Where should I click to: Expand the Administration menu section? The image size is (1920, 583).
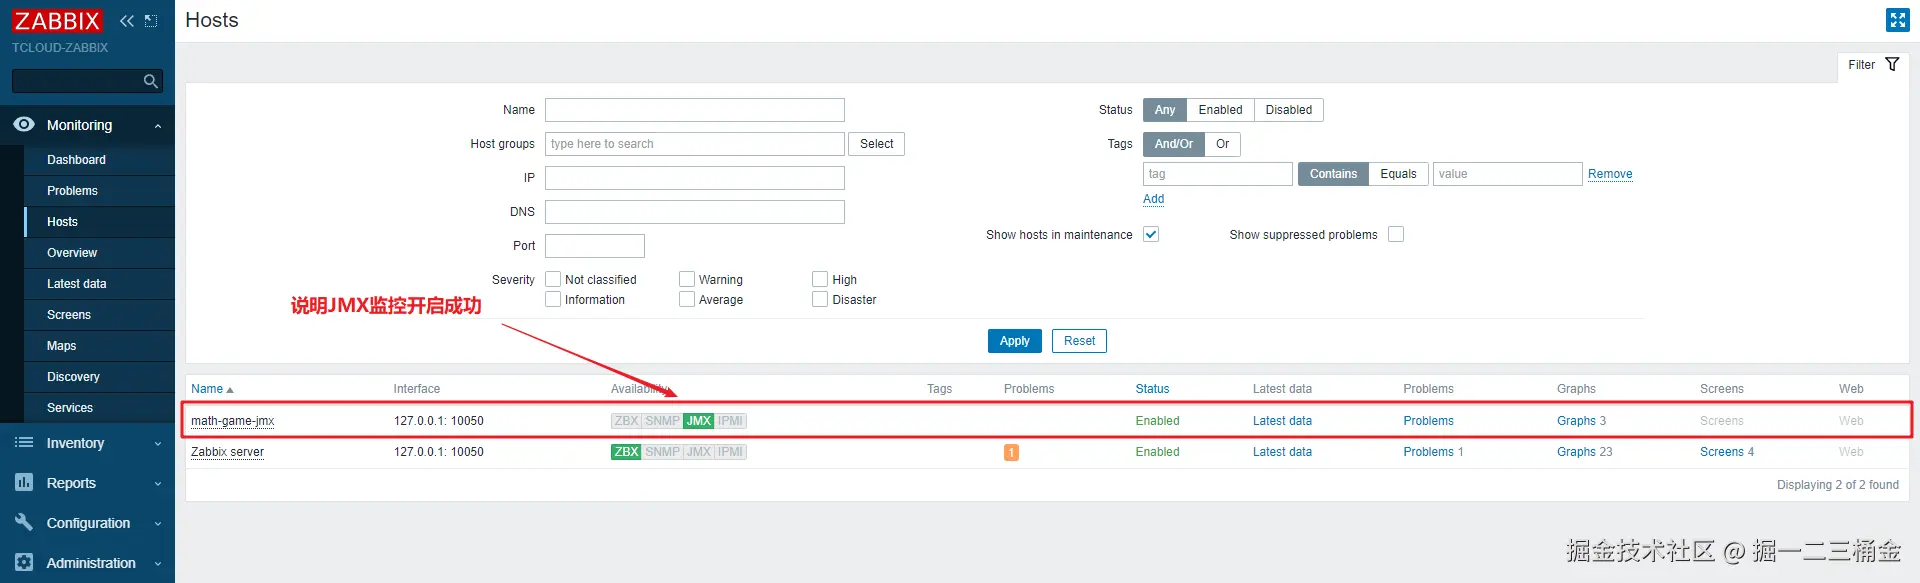pyautogui.click(x=158, y=564)
